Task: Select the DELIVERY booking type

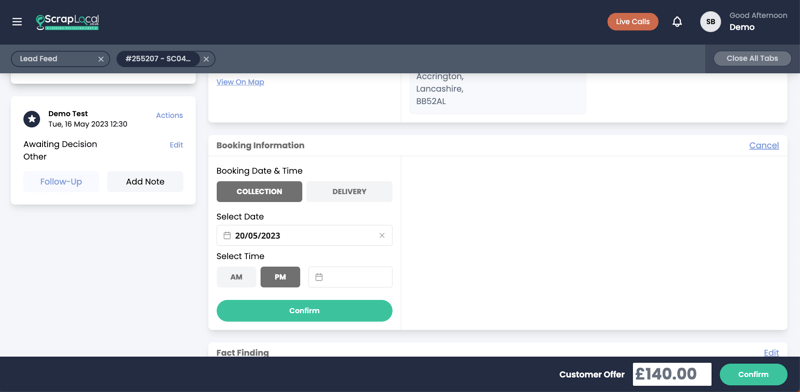Action: [x=349, y=192]
